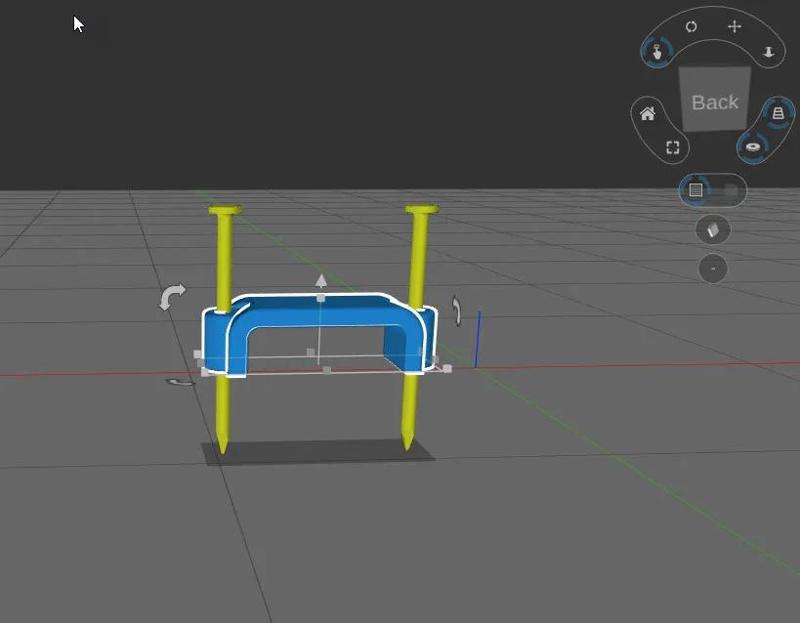Image resolution: width=800 pixels, height=623 pixels.
Task: Activate the hand touch-select navigation icon
Action: (x=657, y=52)
